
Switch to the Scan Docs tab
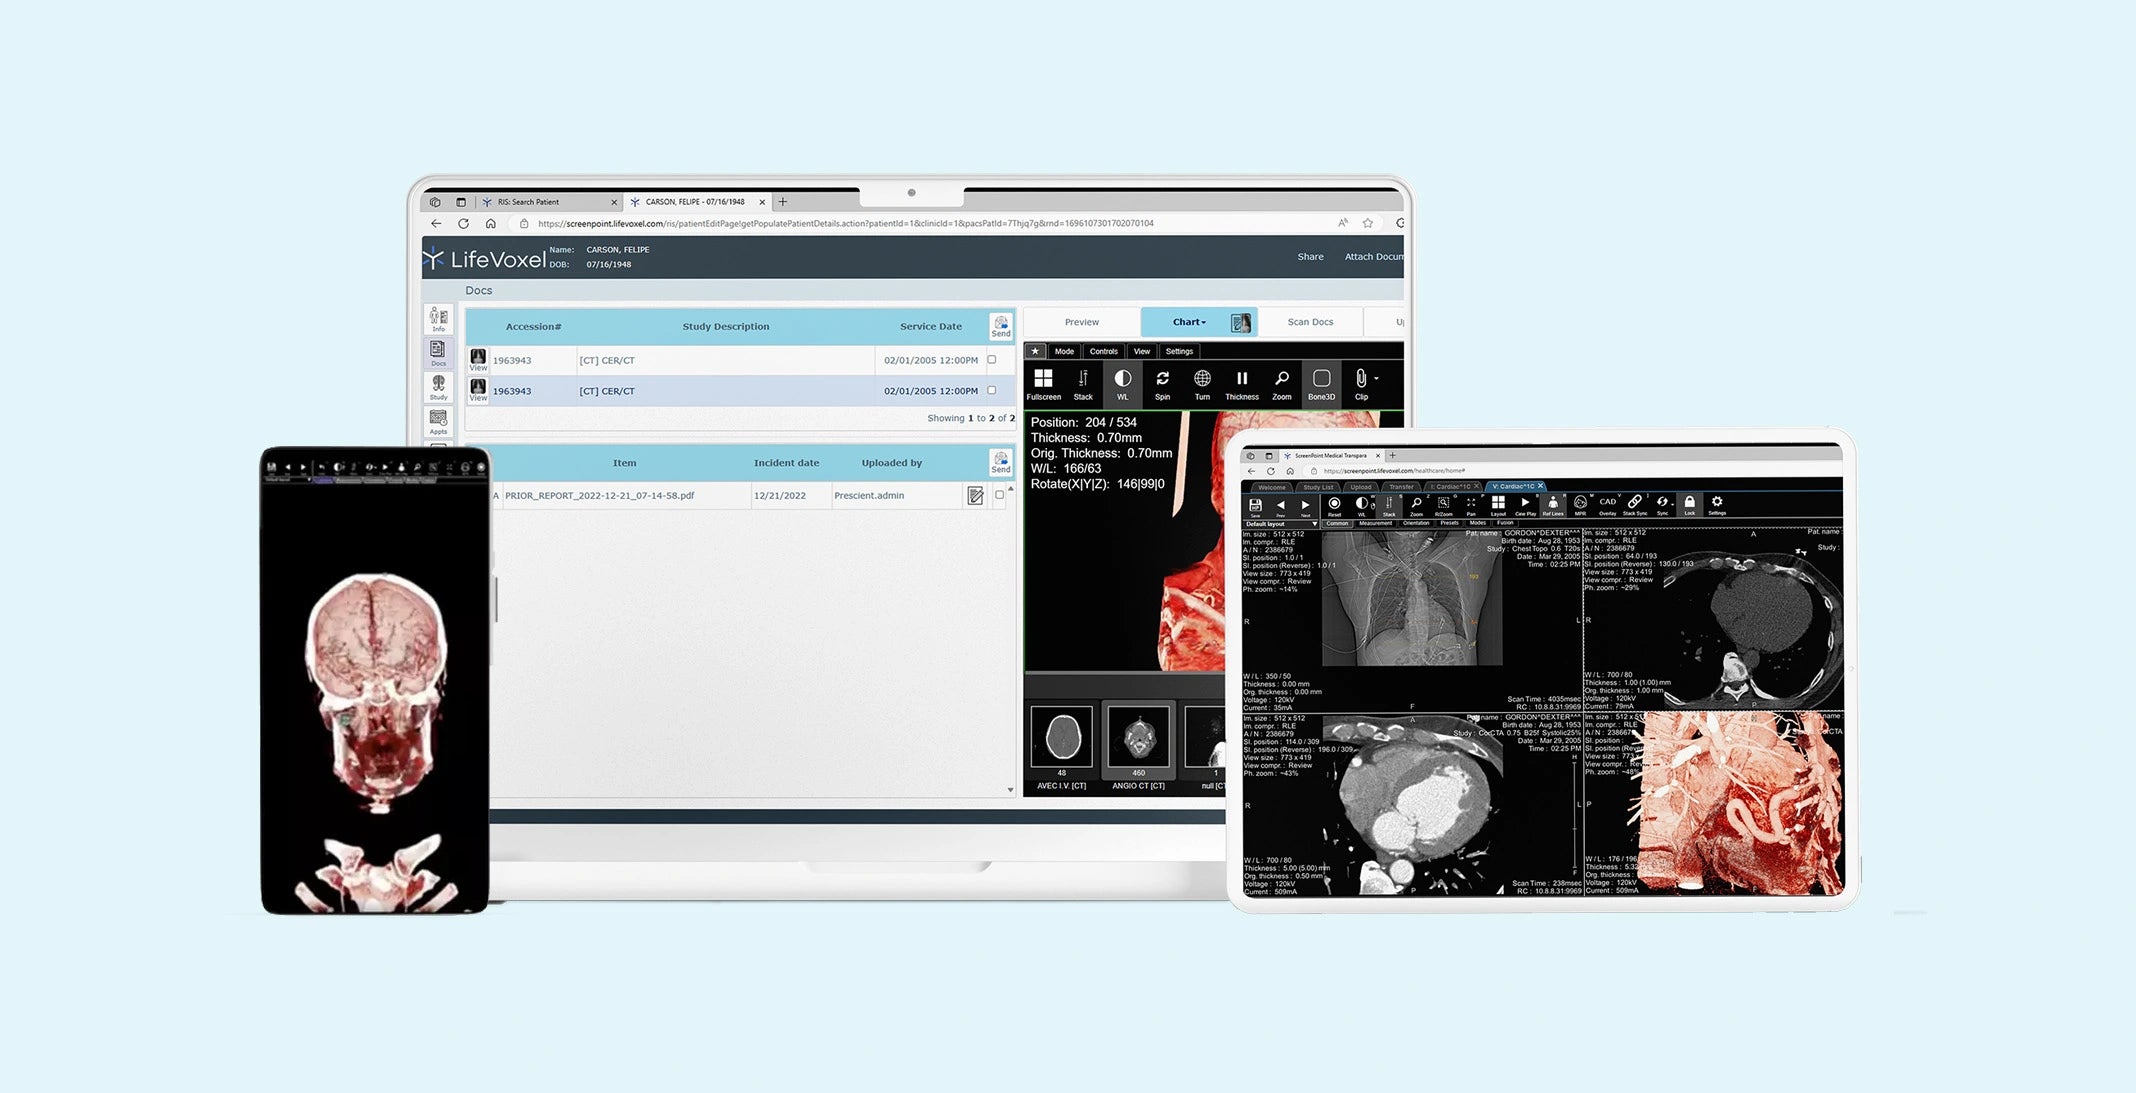[1310, 322]
